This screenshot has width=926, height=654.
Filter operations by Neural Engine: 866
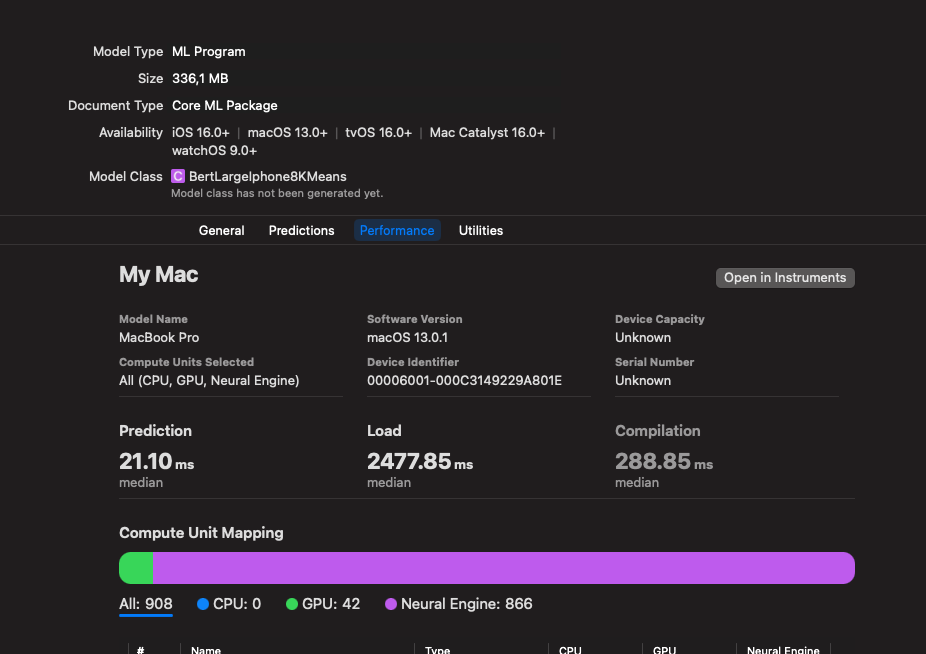466,604
